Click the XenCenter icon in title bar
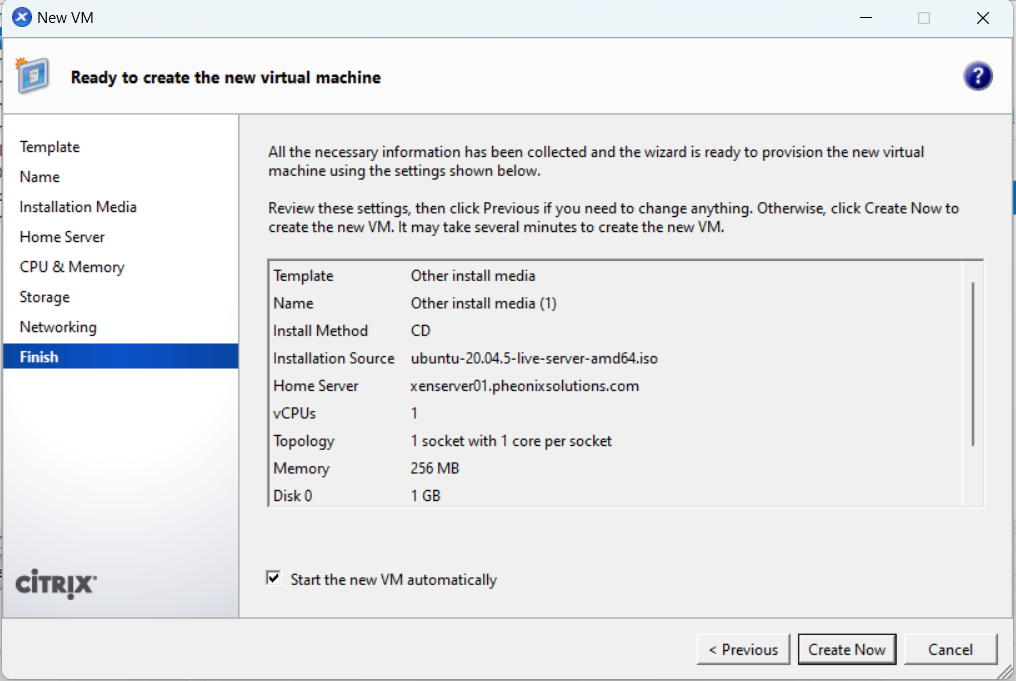Image resolution: width=1016 pixels, height=681 pixels. (x=21, y=17)
